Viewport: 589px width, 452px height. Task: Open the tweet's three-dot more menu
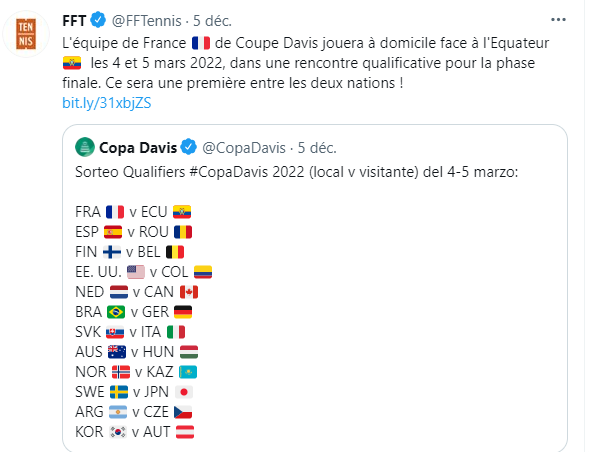point(558,20)
